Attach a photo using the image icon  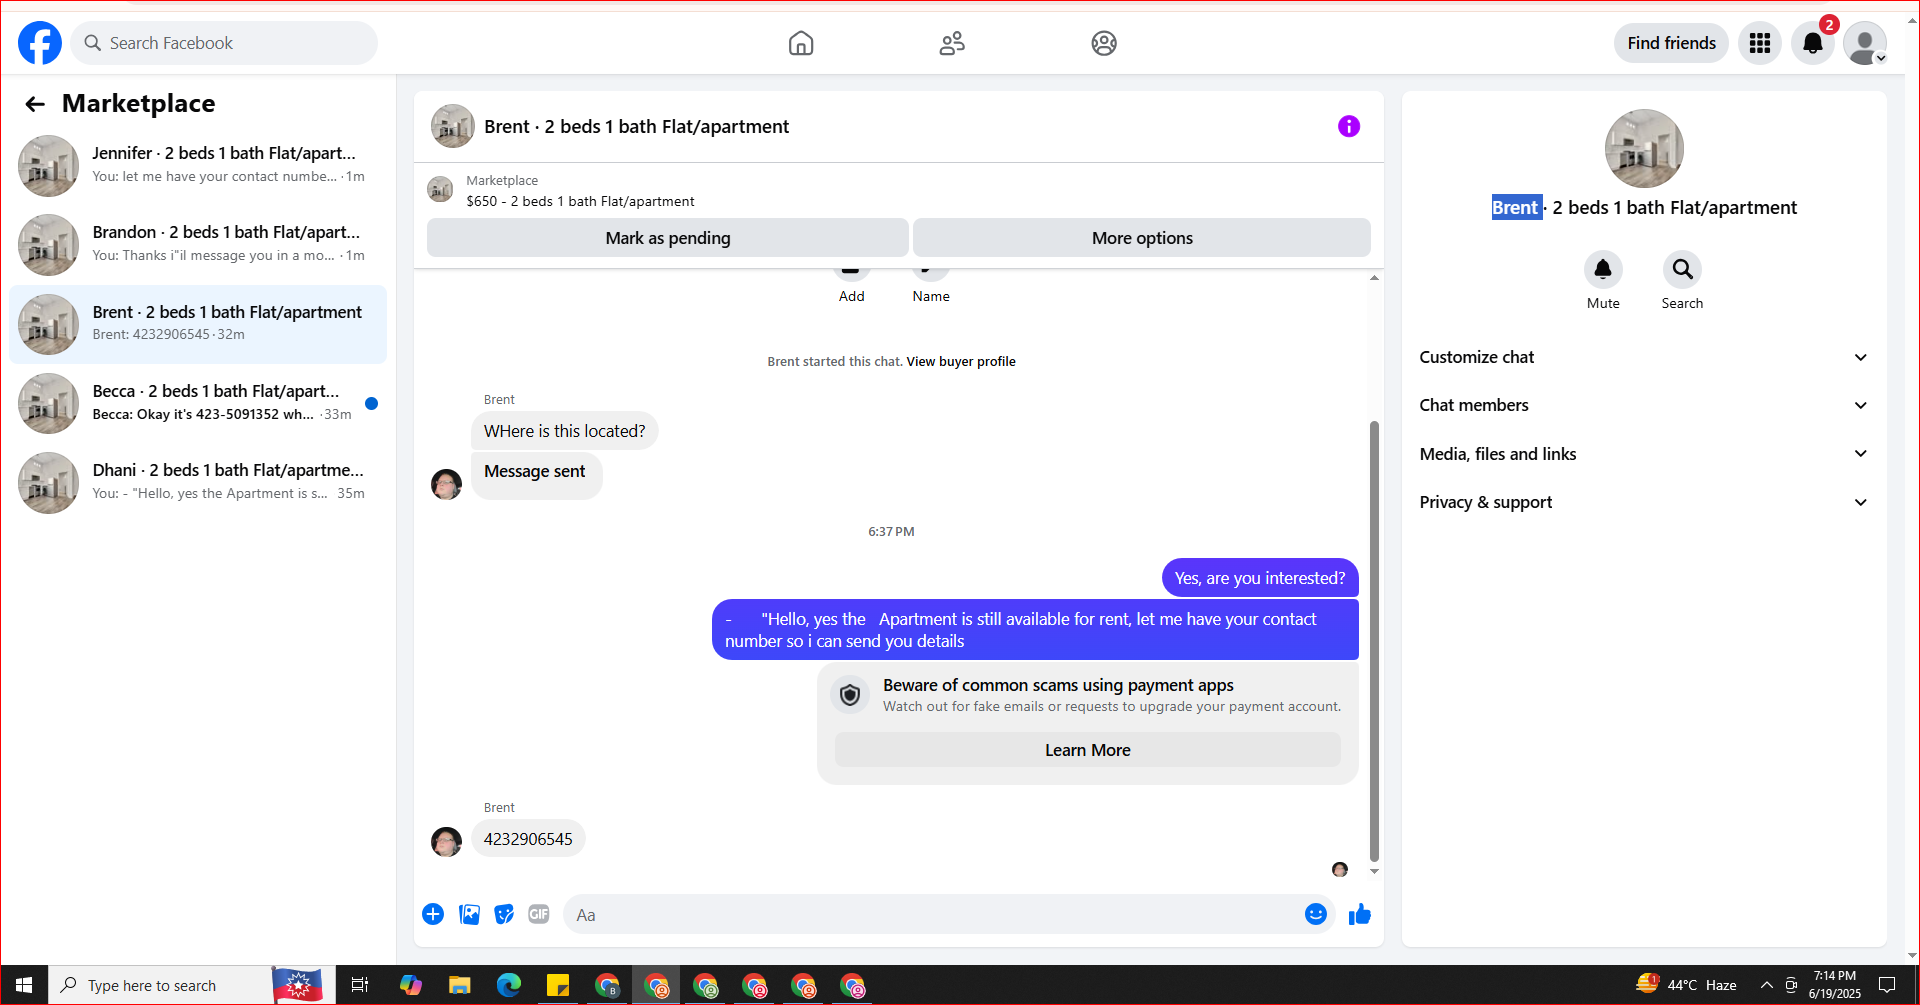pos(469,914)
